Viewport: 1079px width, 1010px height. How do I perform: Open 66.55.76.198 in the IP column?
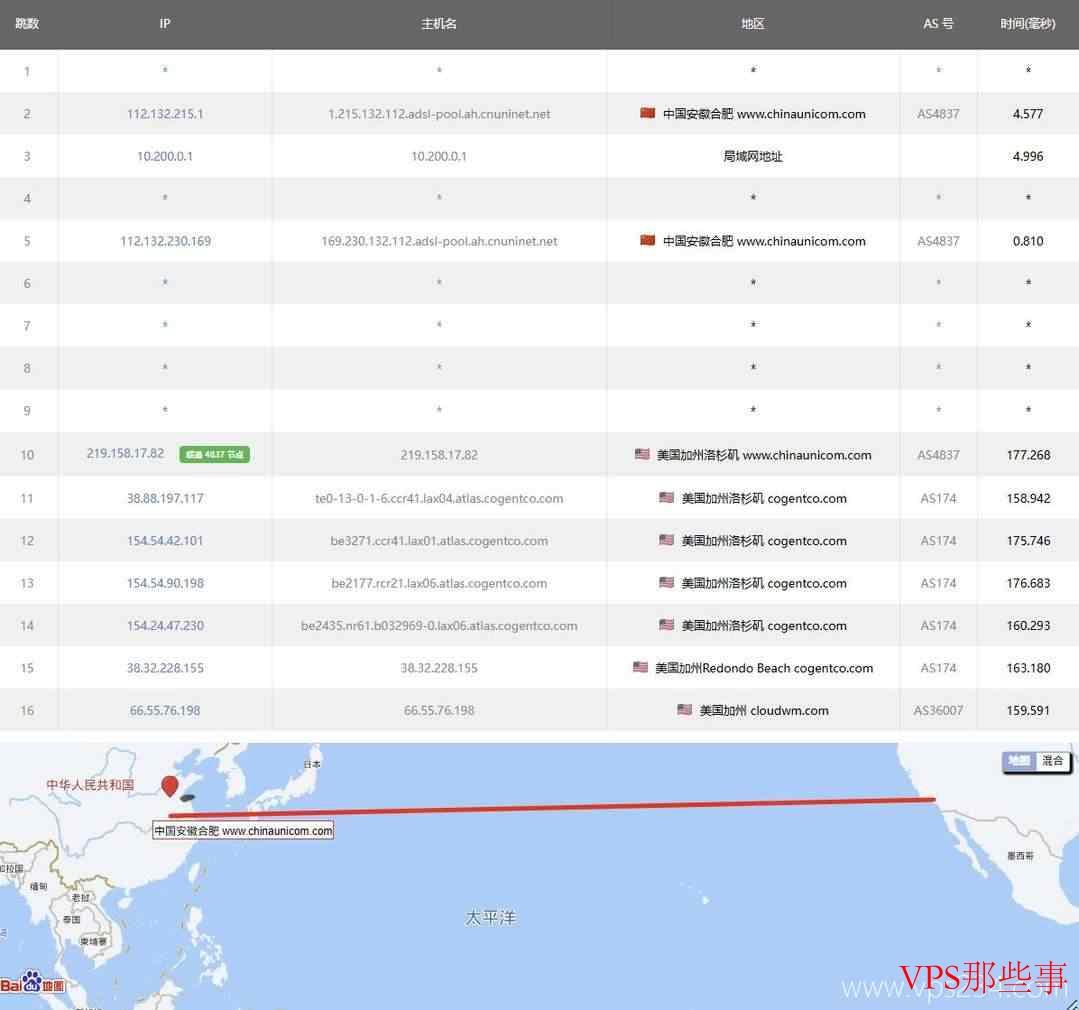coord(165,710)
